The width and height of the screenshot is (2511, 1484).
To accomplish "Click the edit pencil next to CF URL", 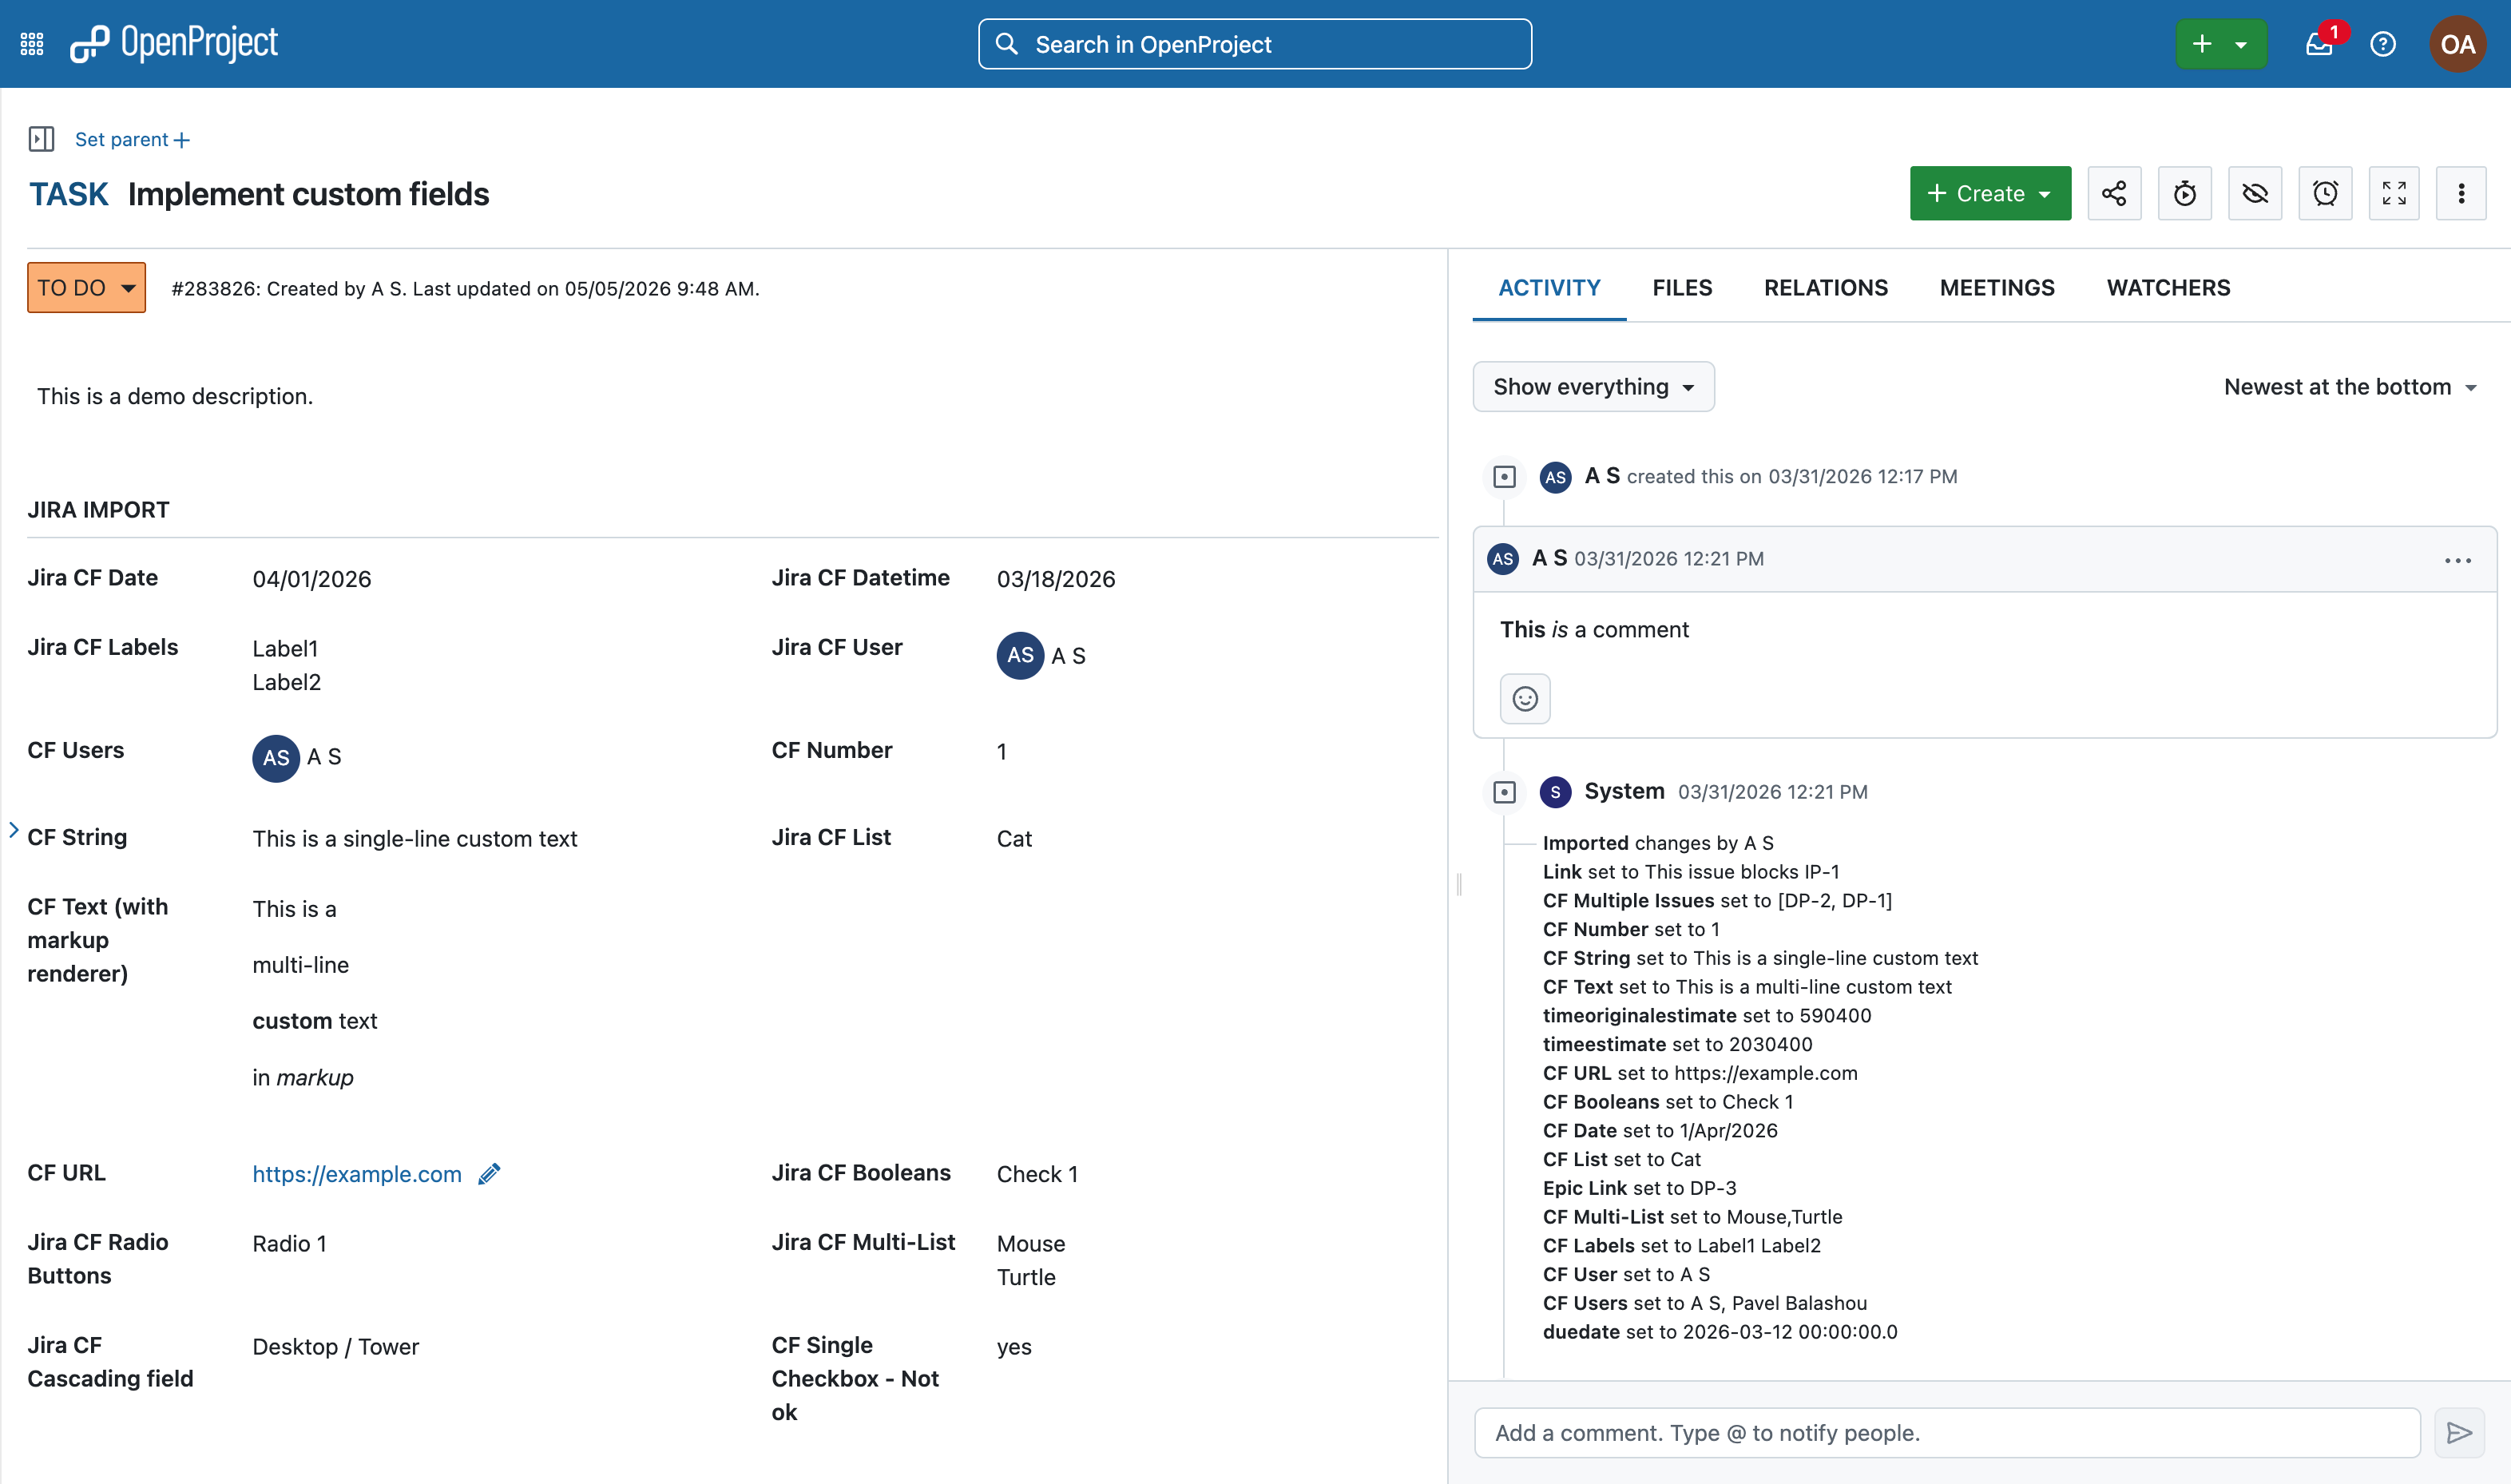I will [x=489, y=1174].
